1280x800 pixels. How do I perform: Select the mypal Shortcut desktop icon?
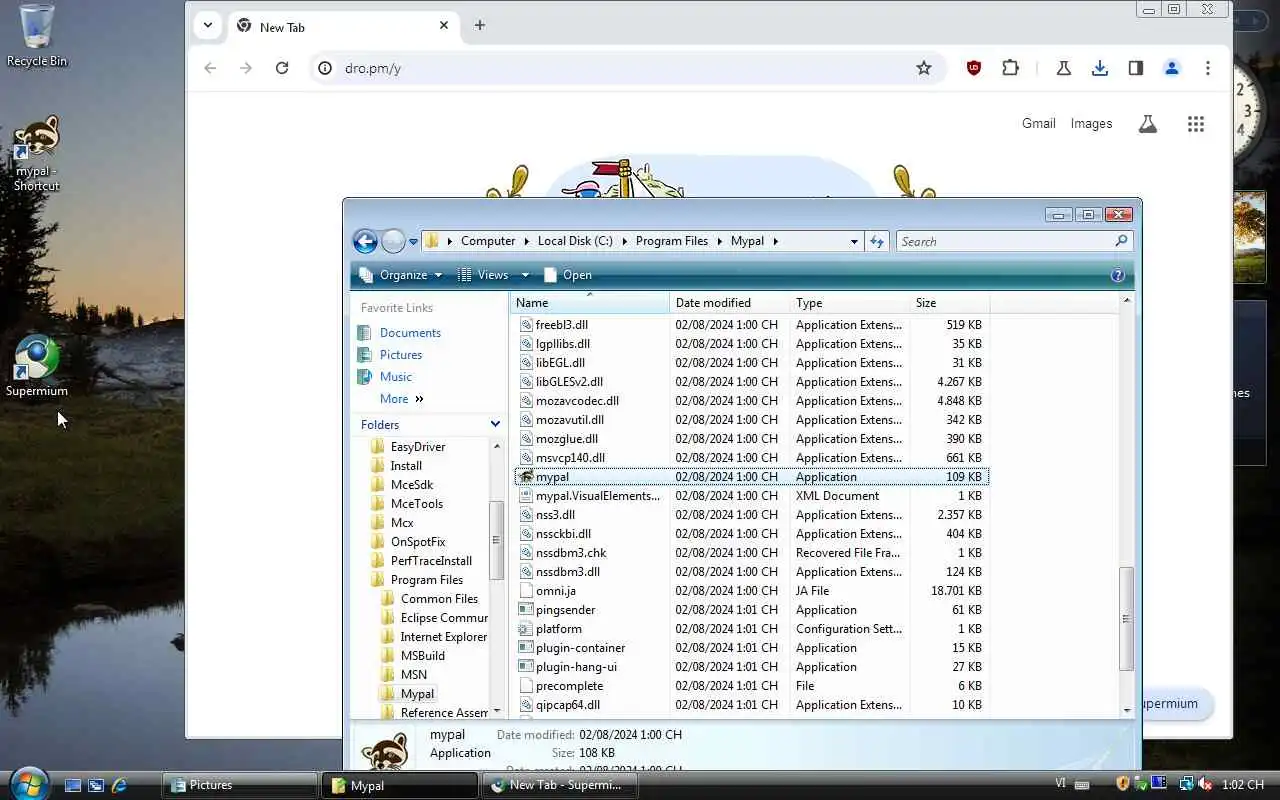(x=37, y=152)
